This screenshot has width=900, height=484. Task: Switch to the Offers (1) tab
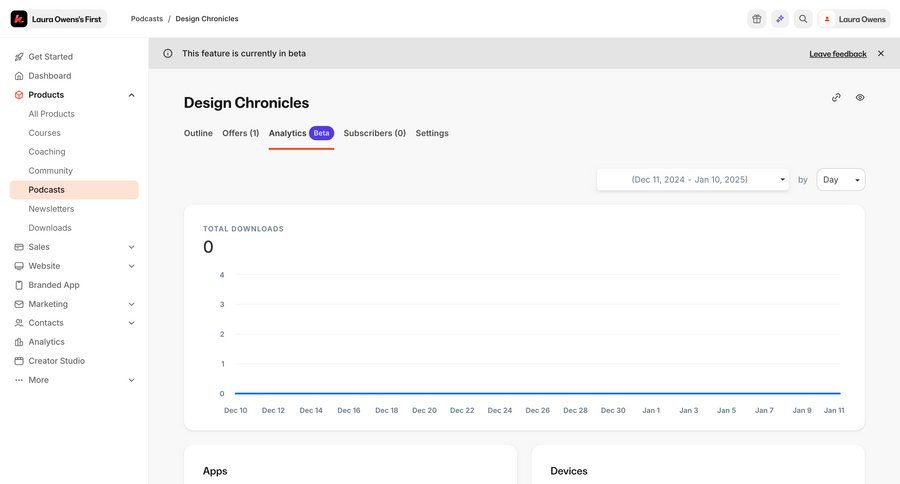240,133
